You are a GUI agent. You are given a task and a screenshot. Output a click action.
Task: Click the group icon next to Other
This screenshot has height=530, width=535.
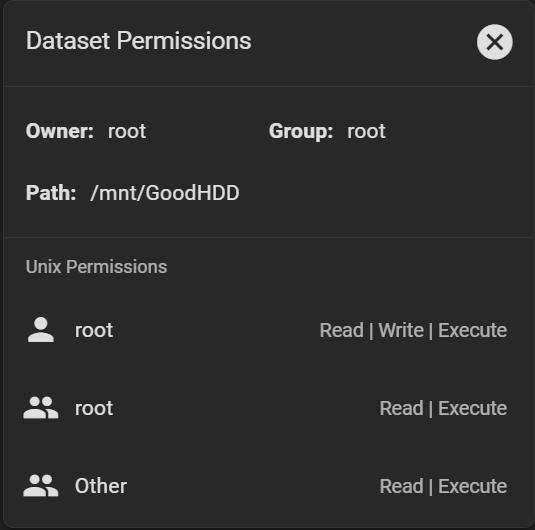click(x=41, y=485)
